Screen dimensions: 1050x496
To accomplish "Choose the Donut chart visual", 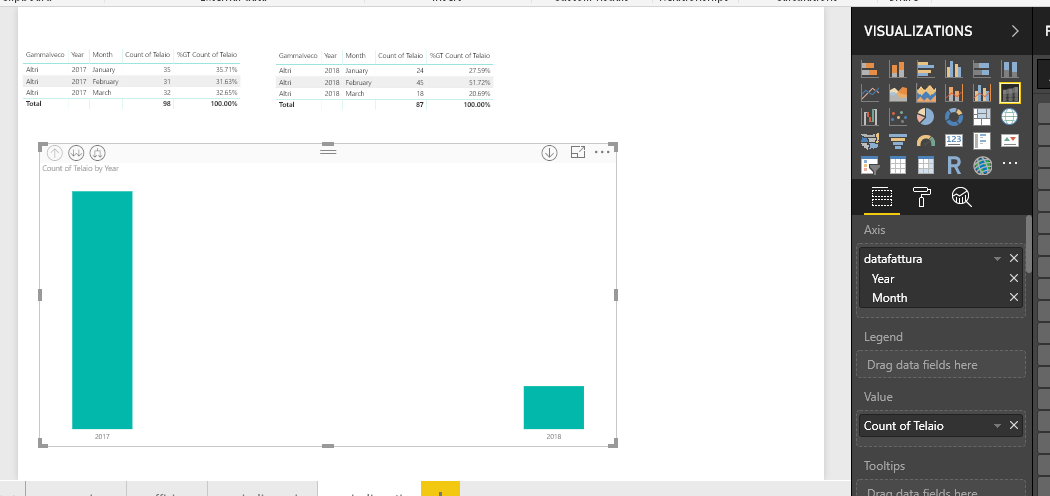I will coord(954,117).
